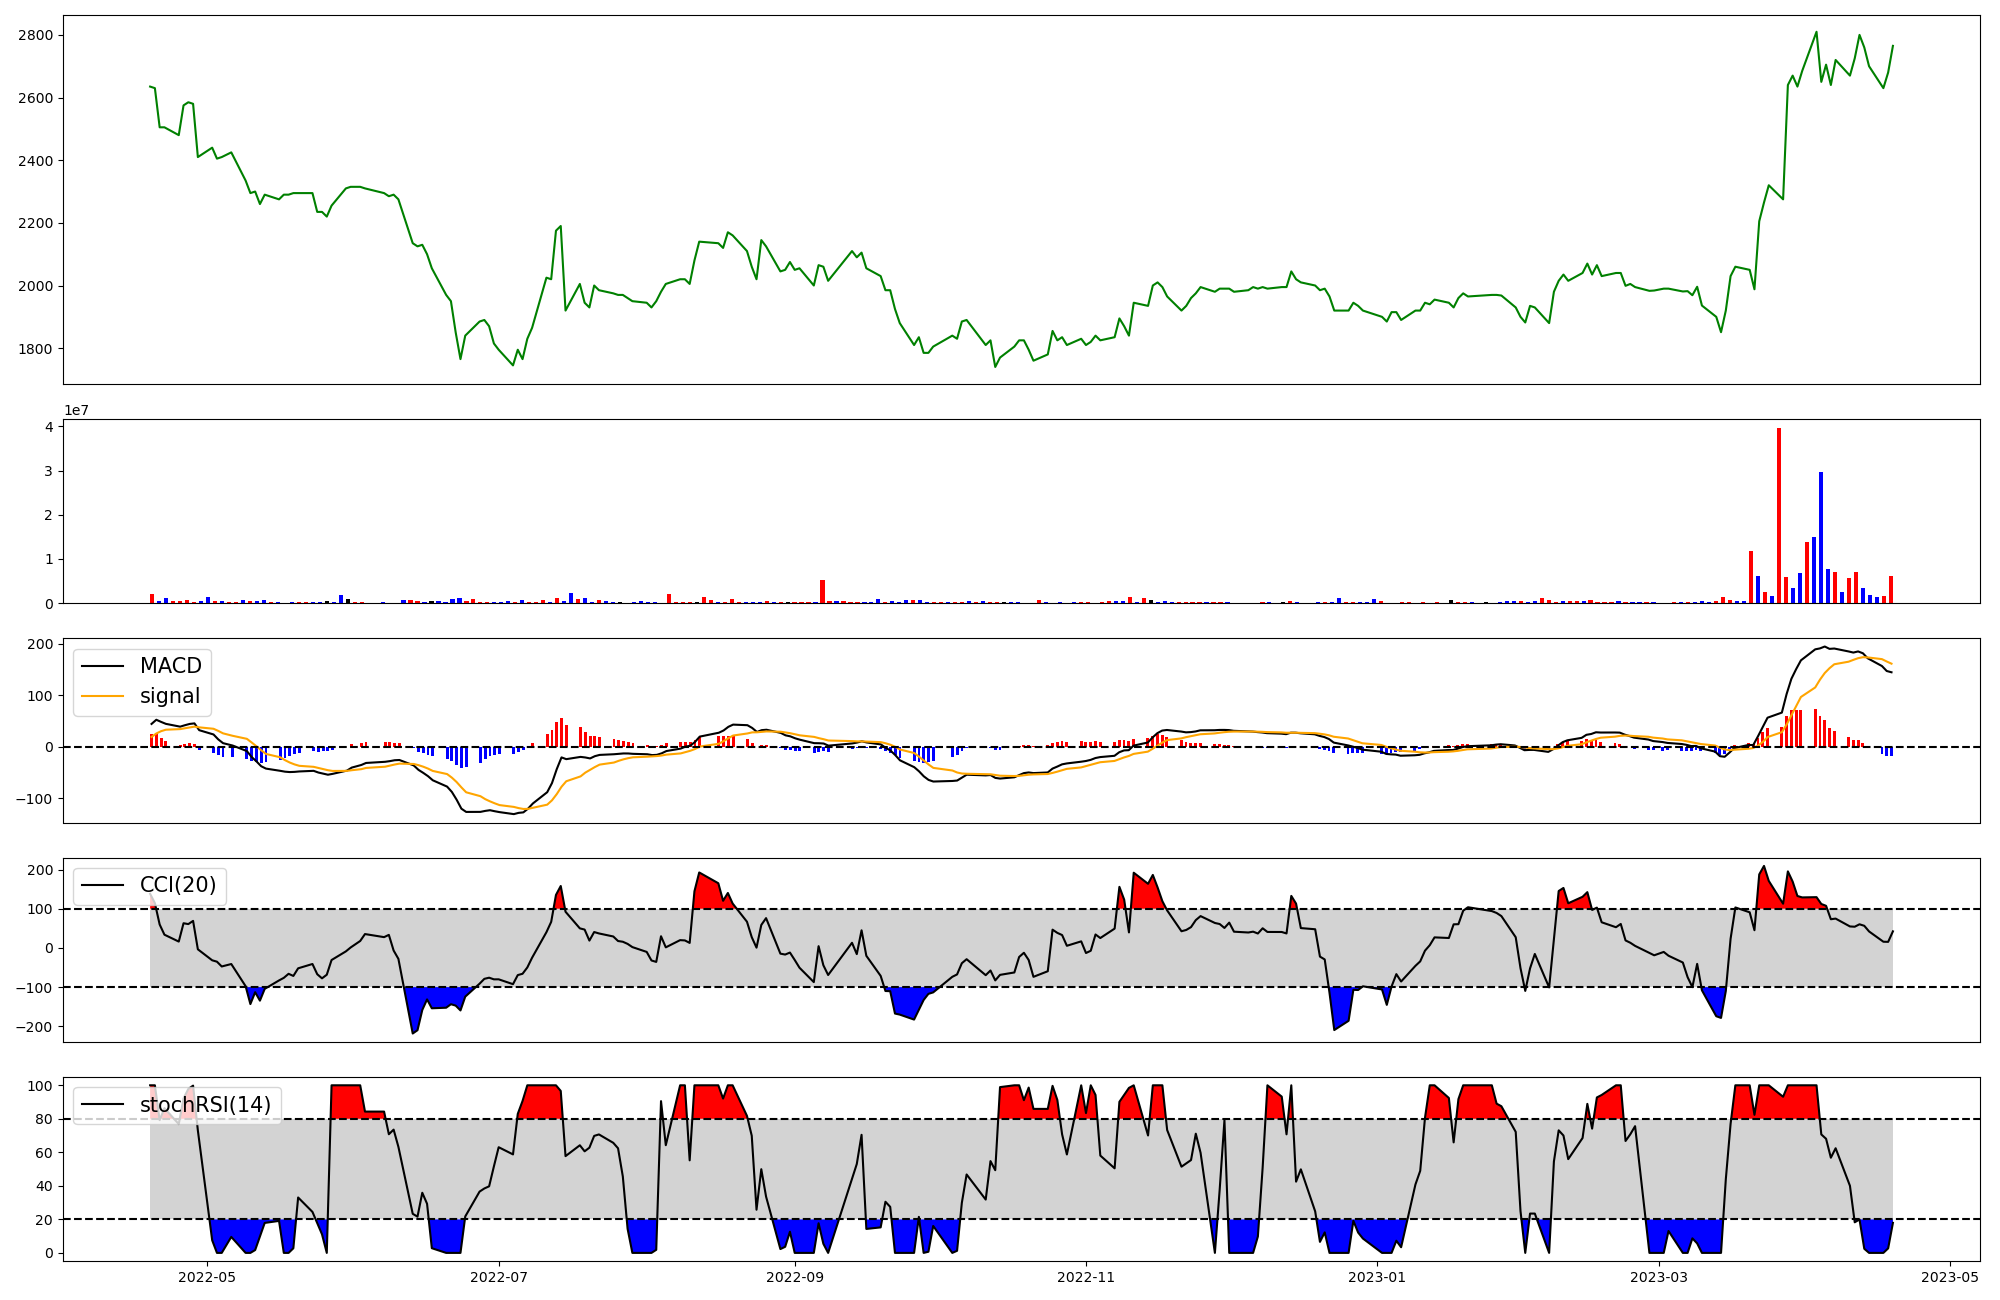The height and width of the screenshot is (1300, 2000).
Task: Click the 200 tick on the MACD axis
Action: (x=41, y=644)
